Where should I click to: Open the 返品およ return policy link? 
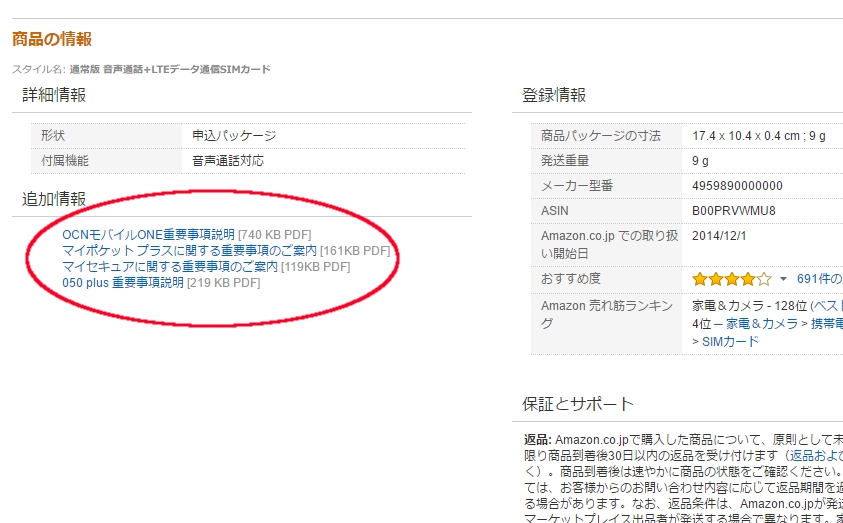[816, 455]
